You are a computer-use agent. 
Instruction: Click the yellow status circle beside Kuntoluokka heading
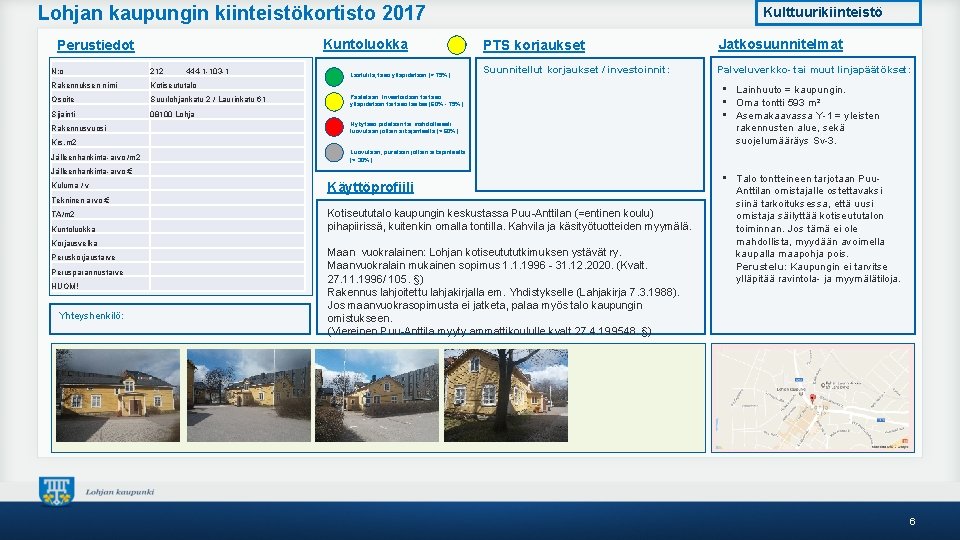click(457, 45)
